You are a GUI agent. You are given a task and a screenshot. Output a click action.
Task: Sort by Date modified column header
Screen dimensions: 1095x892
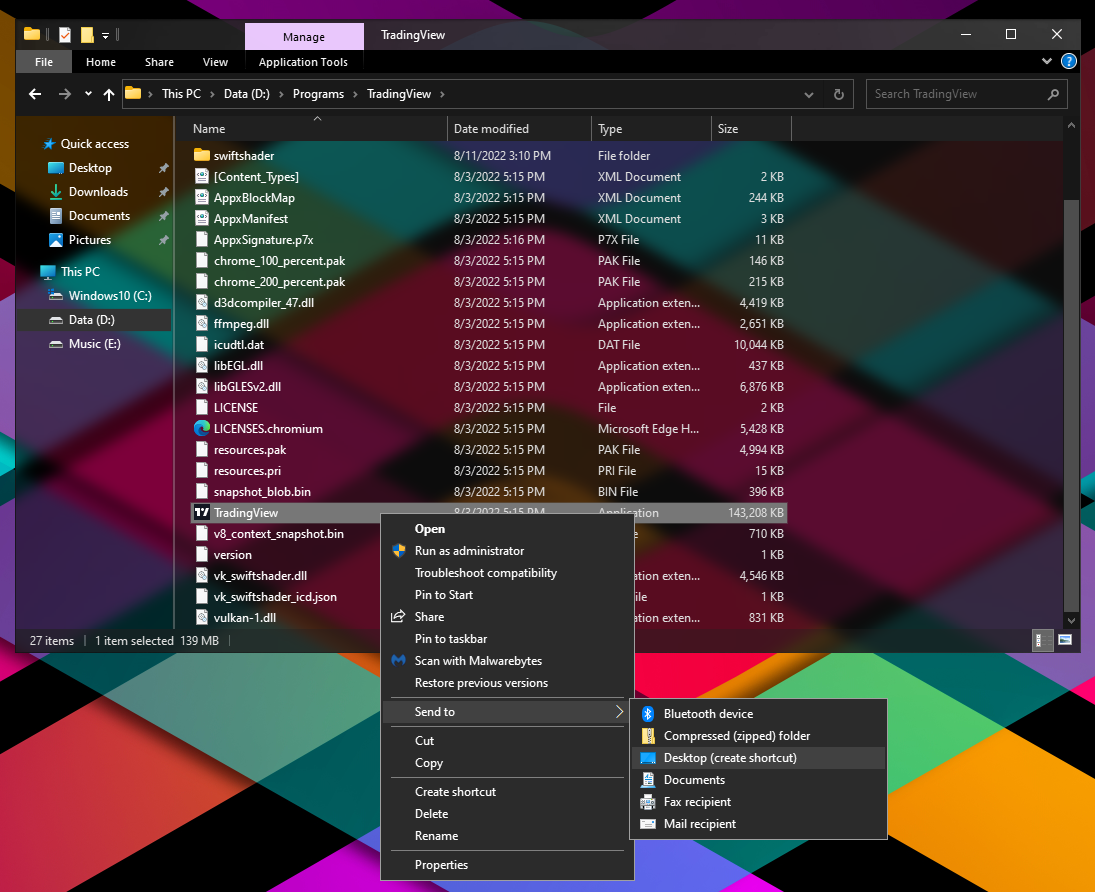(519, 129)
